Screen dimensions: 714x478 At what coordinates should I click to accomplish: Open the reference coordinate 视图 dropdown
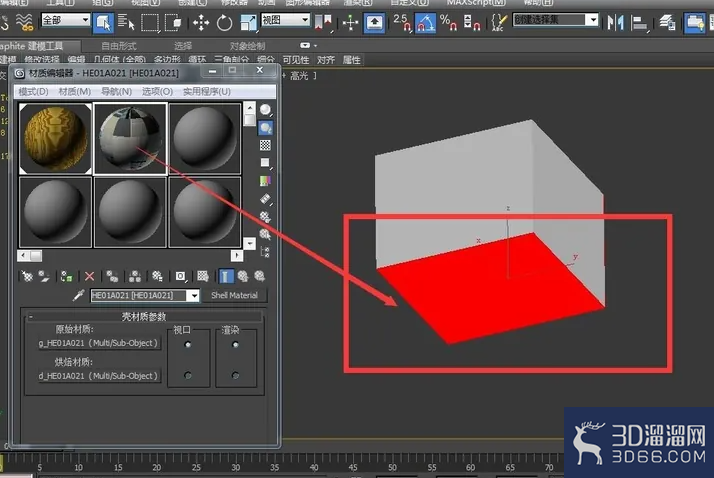coord(286,20)
